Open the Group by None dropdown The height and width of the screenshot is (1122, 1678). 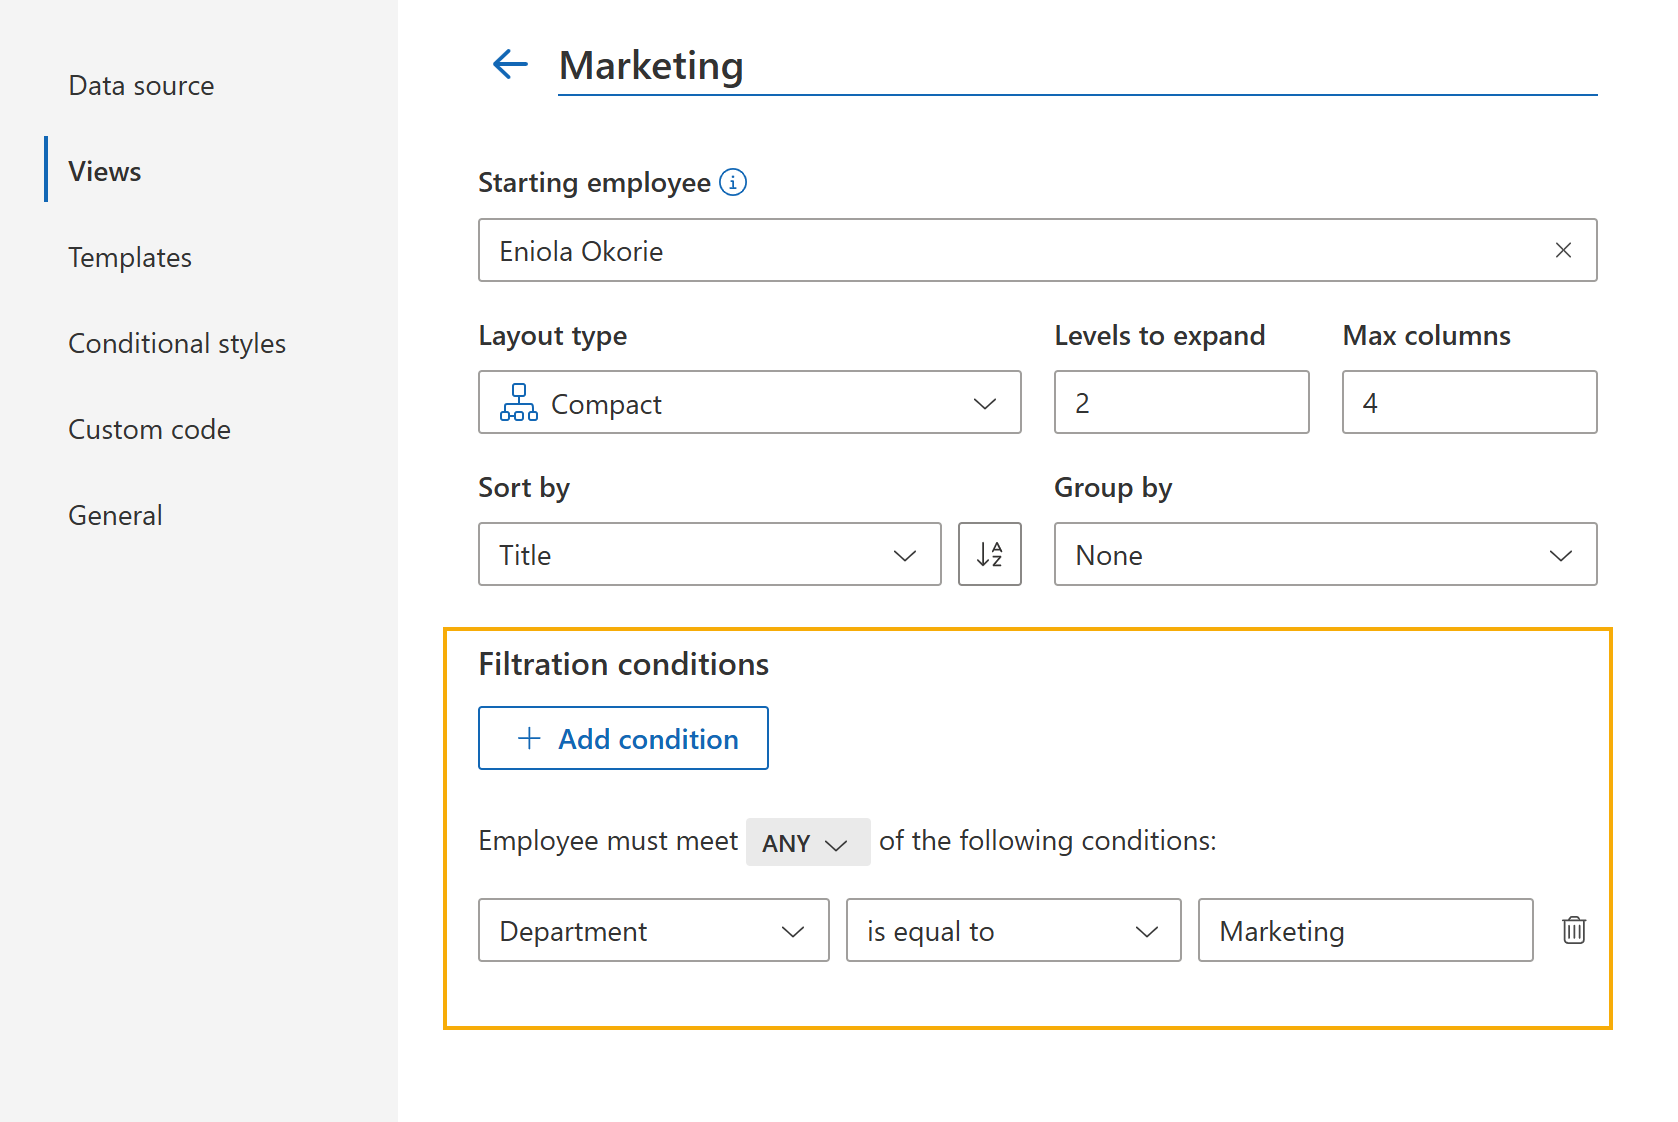tap(1326, 554)
